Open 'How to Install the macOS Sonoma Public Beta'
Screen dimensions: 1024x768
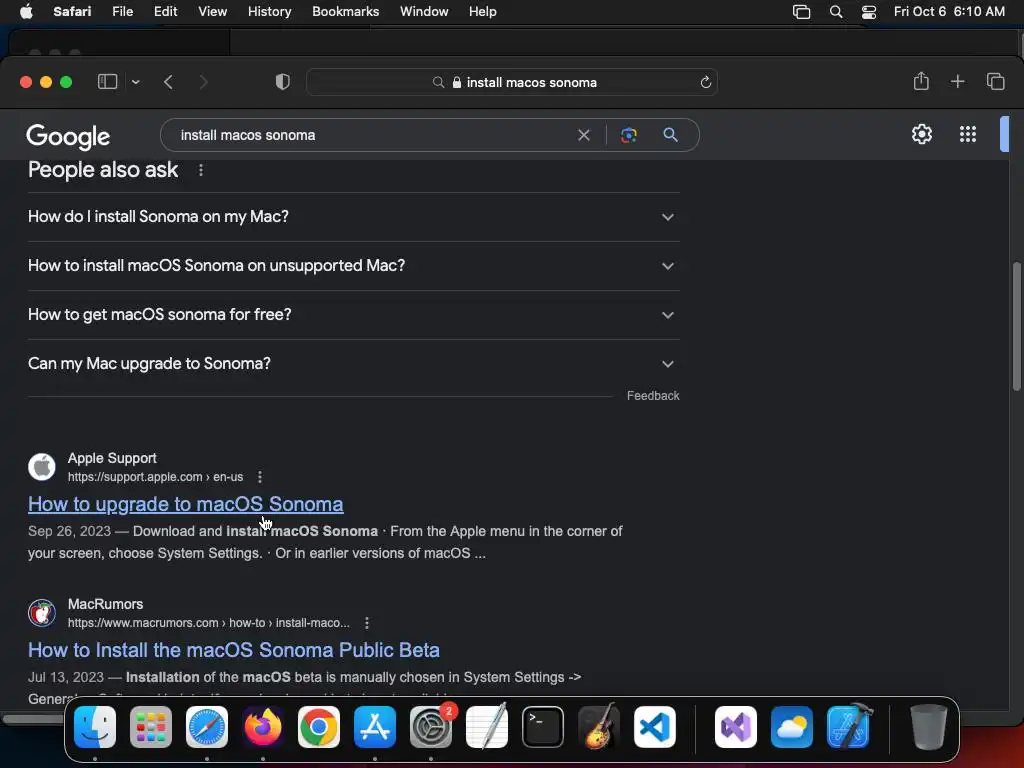click(x=234, y=650)
